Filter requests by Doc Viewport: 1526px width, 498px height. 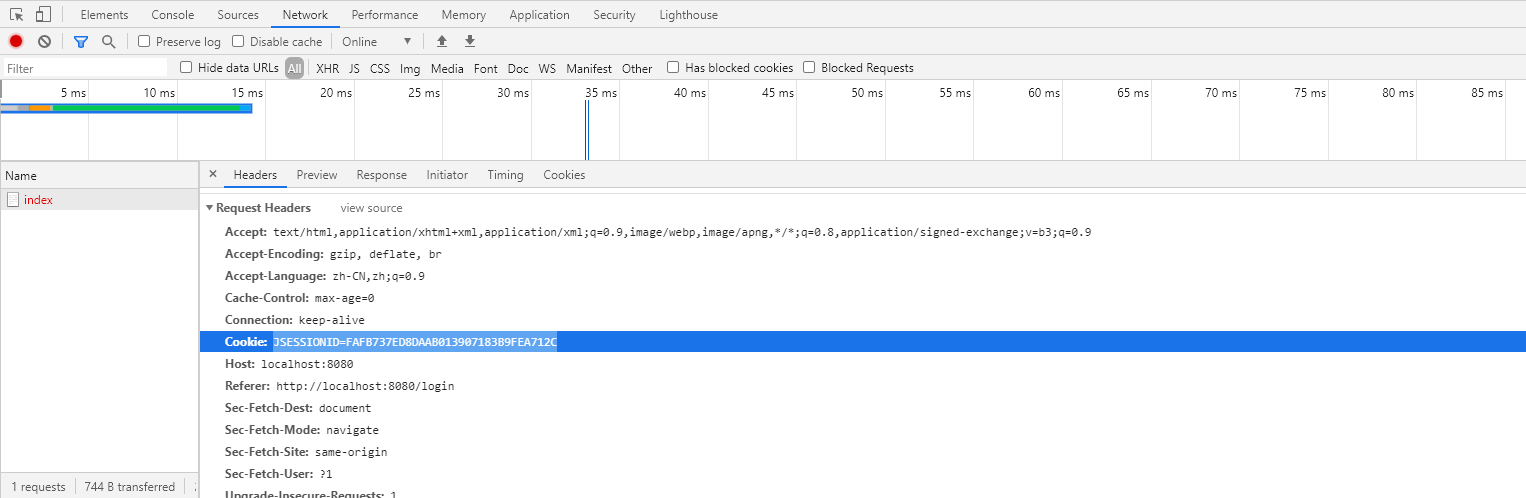(518, 68)
